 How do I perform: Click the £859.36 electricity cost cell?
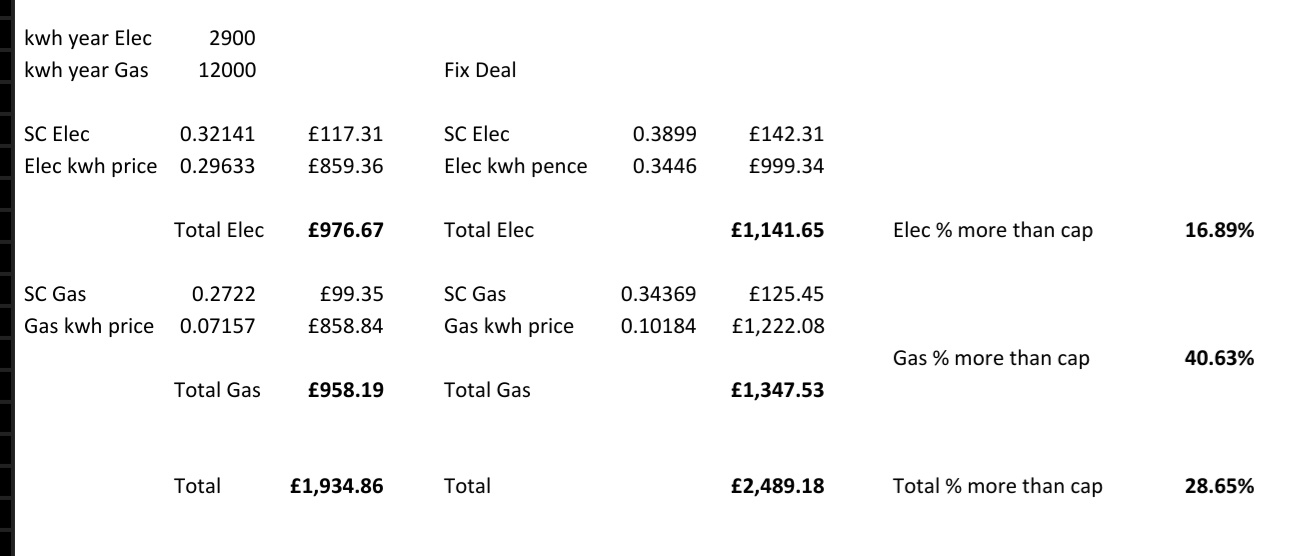348,166
